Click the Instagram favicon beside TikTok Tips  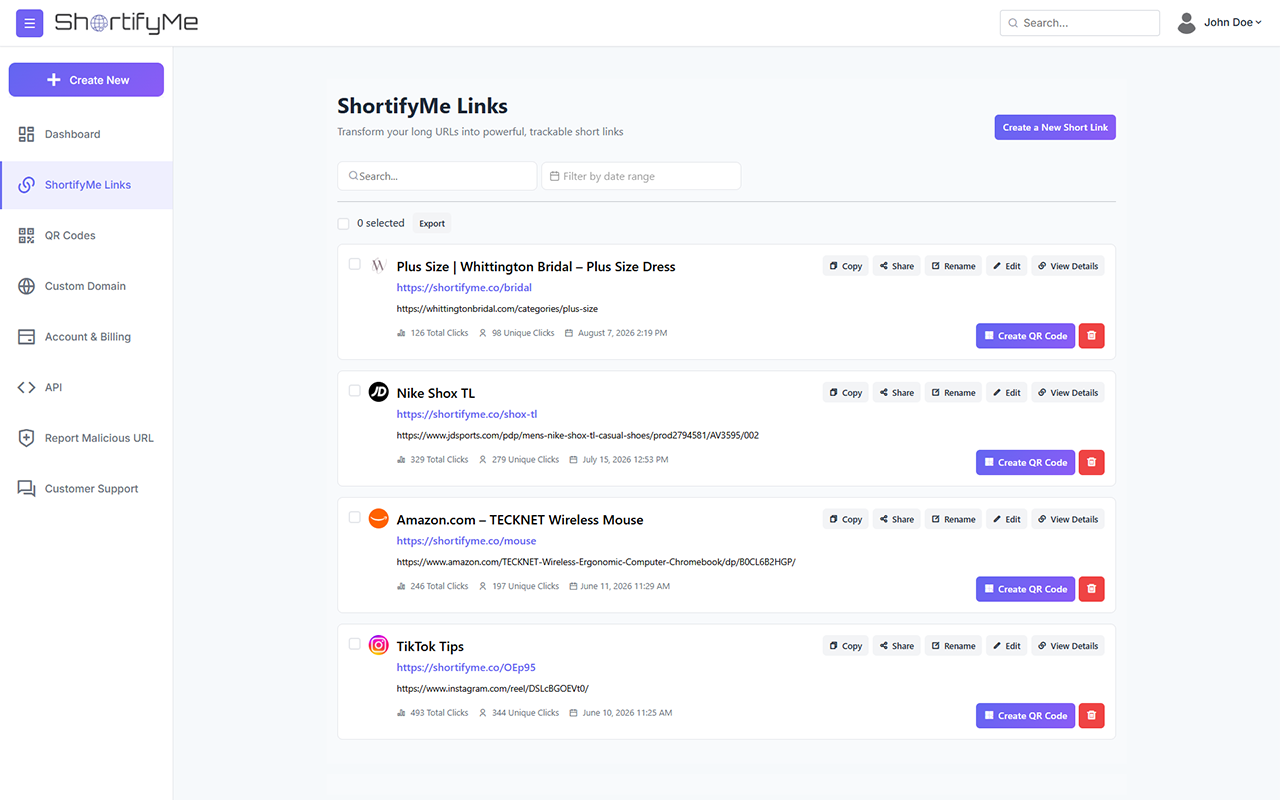[x=378, y=645]
